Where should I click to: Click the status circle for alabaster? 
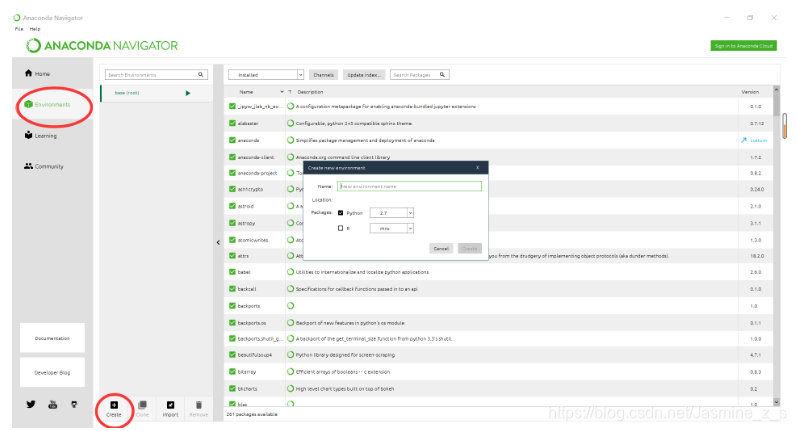(x=290, y=123)
